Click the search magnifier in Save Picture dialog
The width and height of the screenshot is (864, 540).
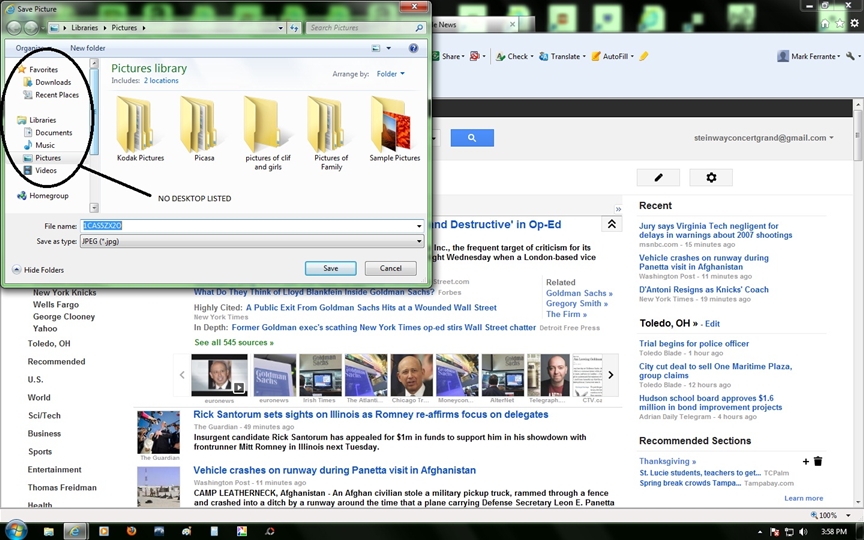click(x=419, y=28)
